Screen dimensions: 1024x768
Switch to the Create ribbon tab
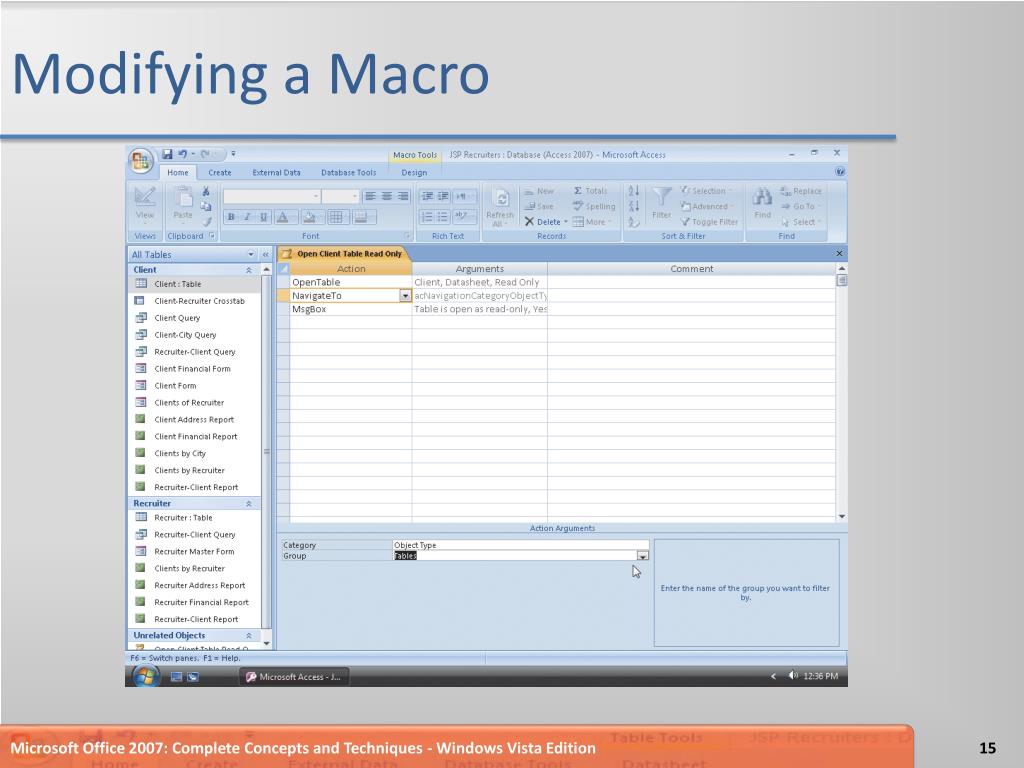tap(220, 172)
